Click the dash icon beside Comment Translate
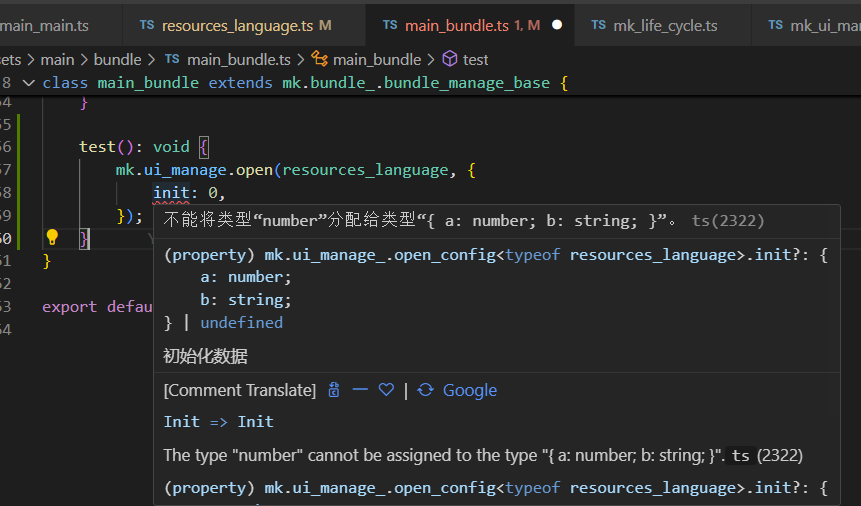This screenshot has height=506, width=861. [x=360, y=390]
